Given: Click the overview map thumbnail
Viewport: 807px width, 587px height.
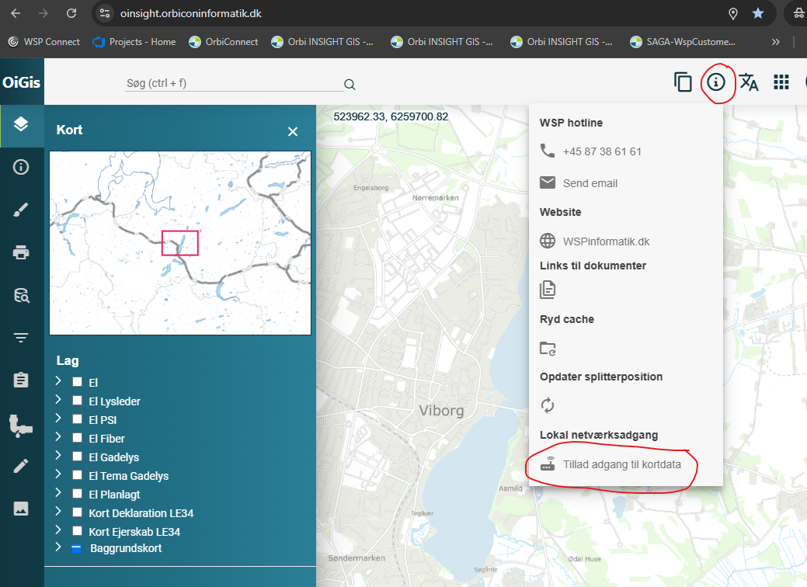Looking at the screenshot, I should (180, 243).
